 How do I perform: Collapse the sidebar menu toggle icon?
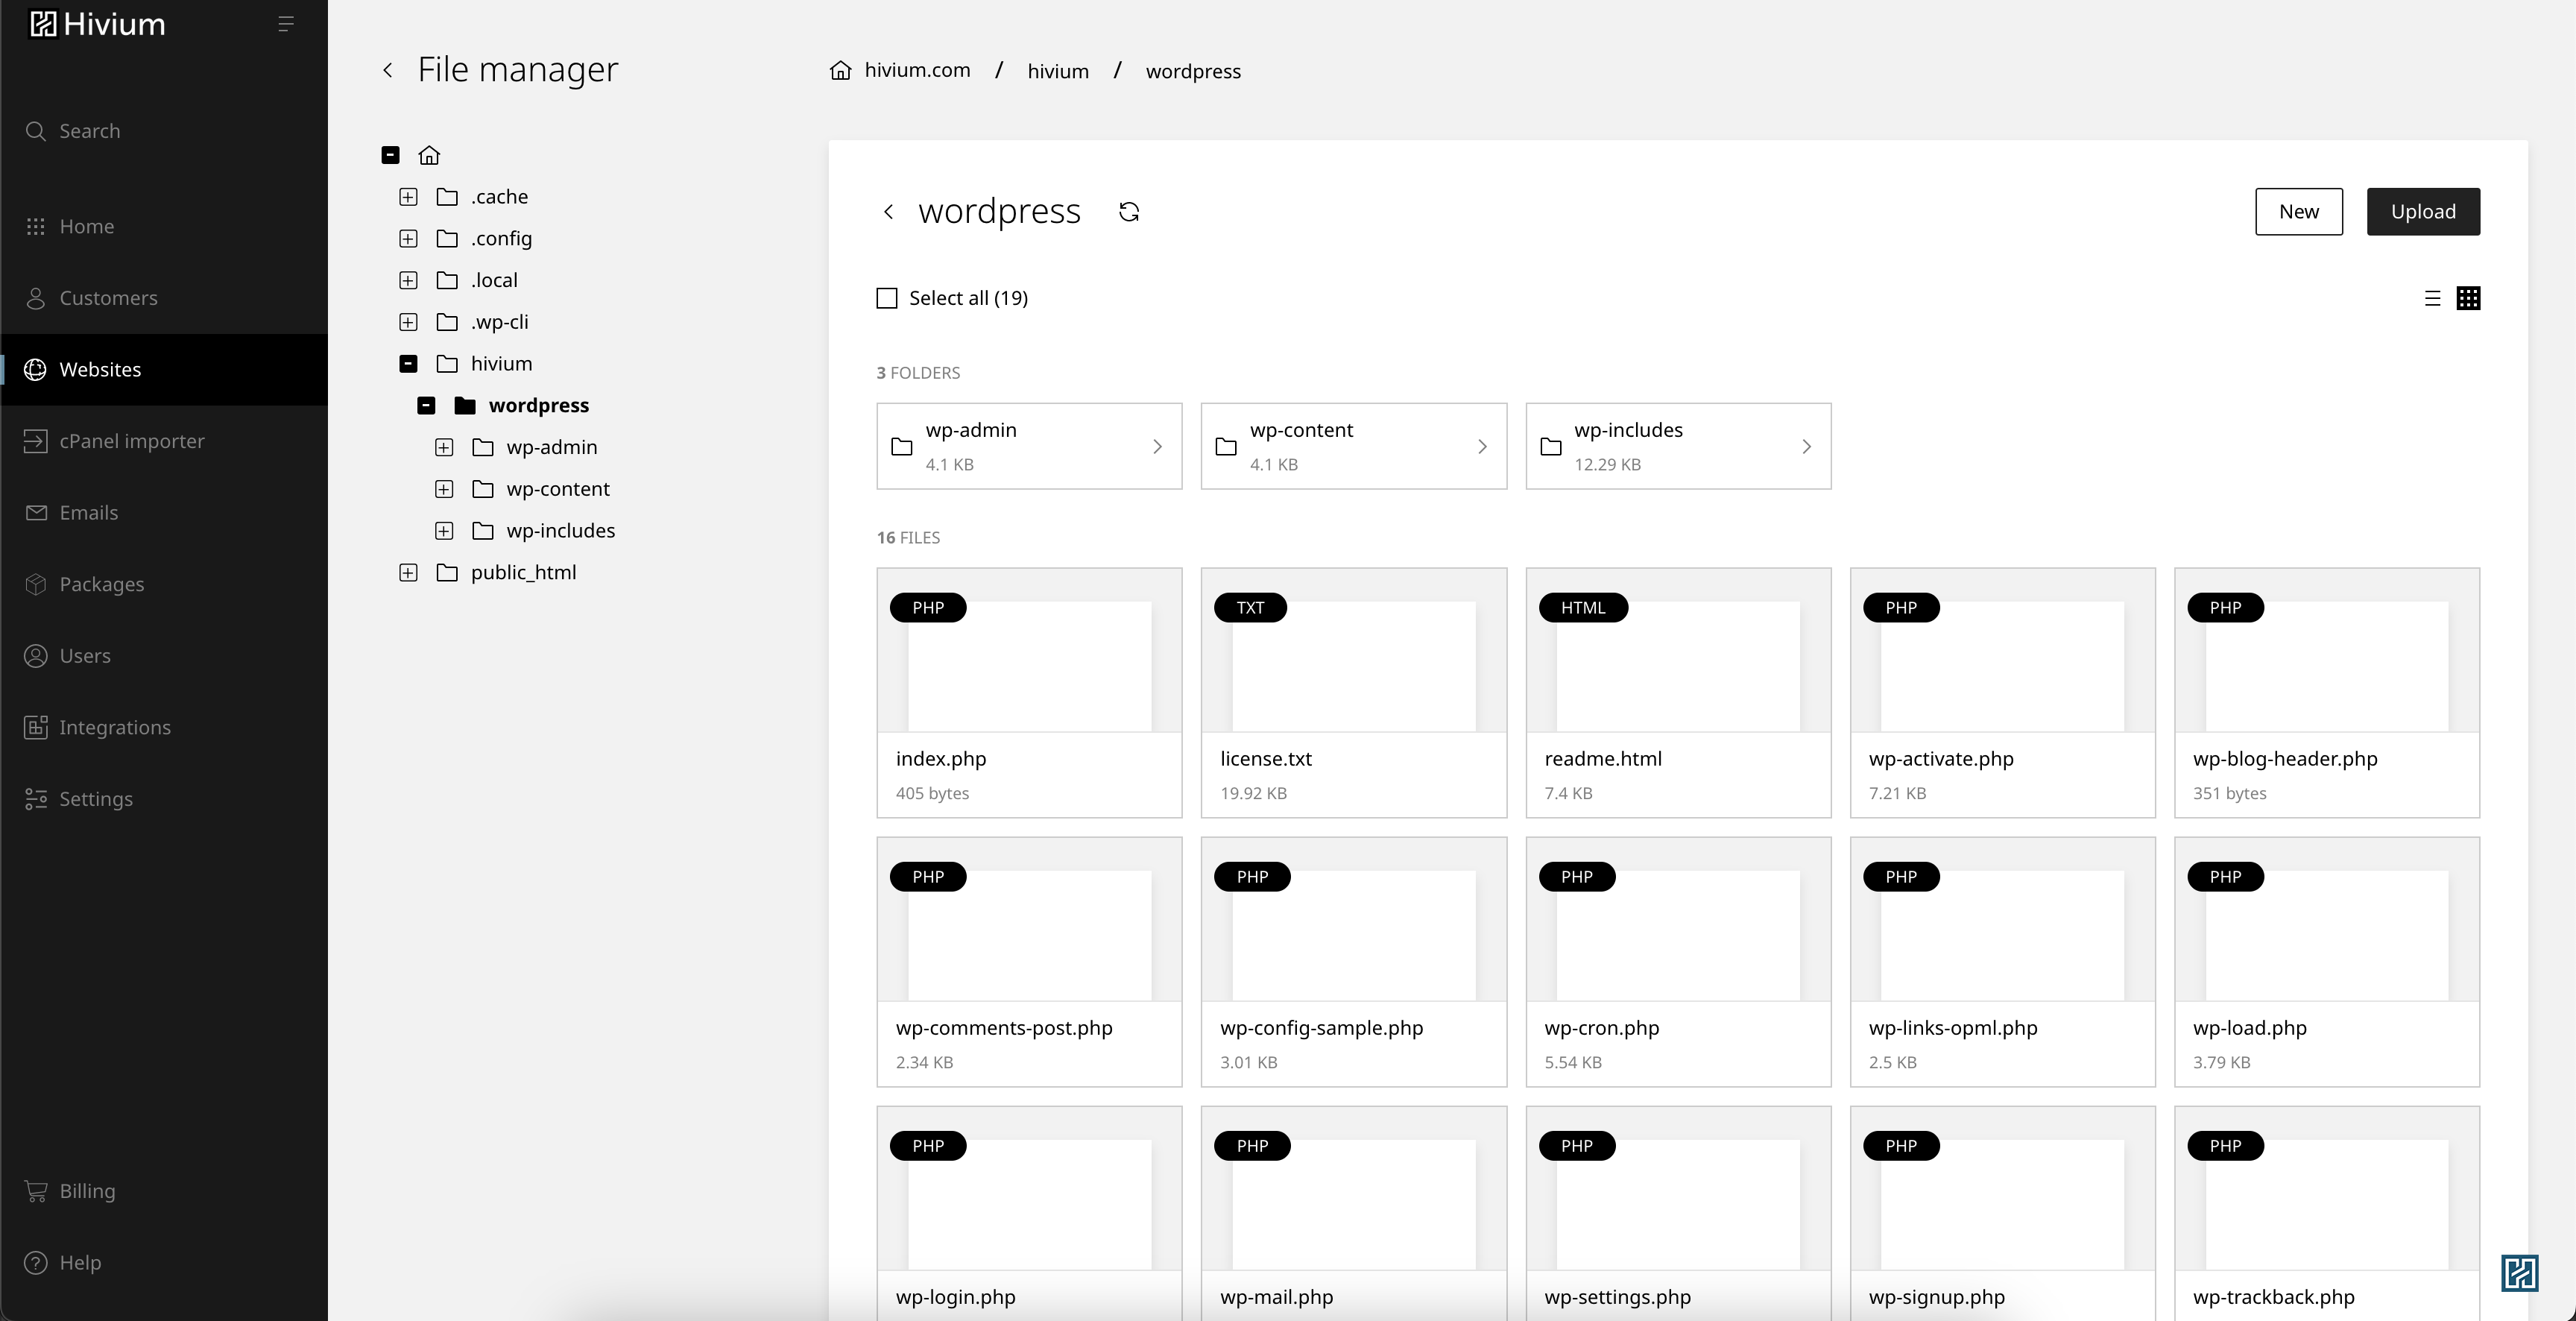pos(285,24)
